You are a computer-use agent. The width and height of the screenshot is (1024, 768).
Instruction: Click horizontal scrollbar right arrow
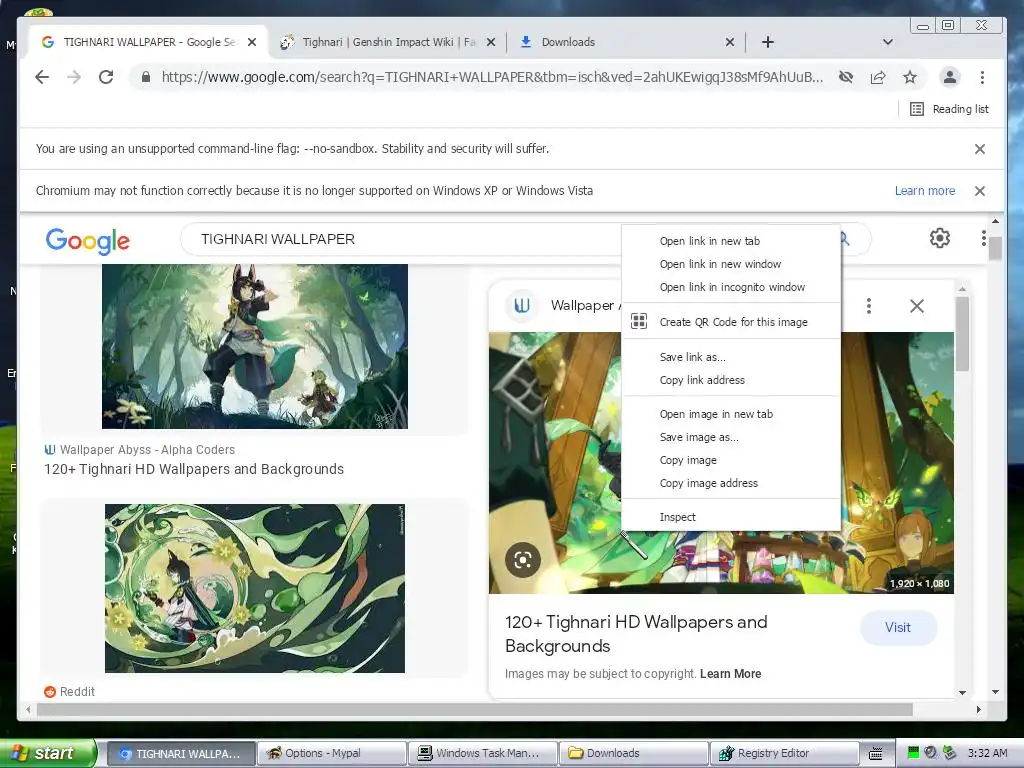pos(978,709)
